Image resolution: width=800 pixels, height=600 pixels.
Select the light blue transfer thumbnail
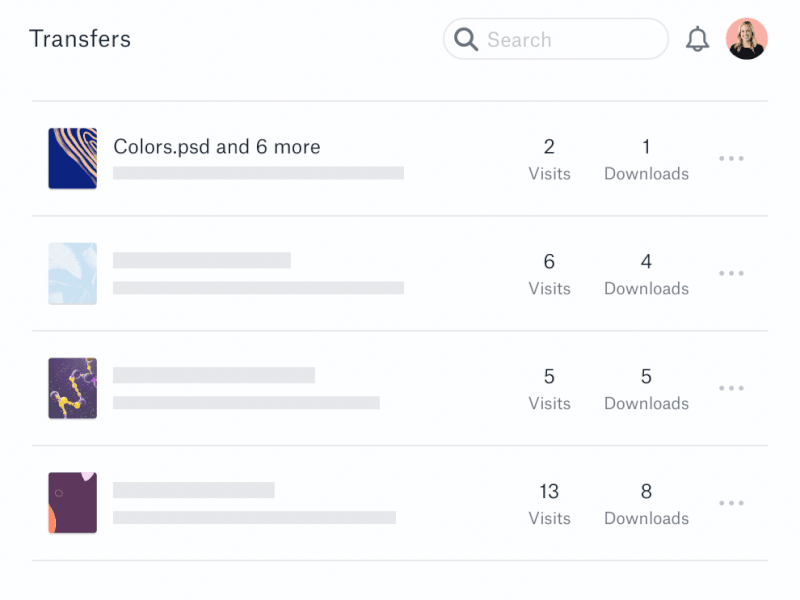tap(72, 273)
